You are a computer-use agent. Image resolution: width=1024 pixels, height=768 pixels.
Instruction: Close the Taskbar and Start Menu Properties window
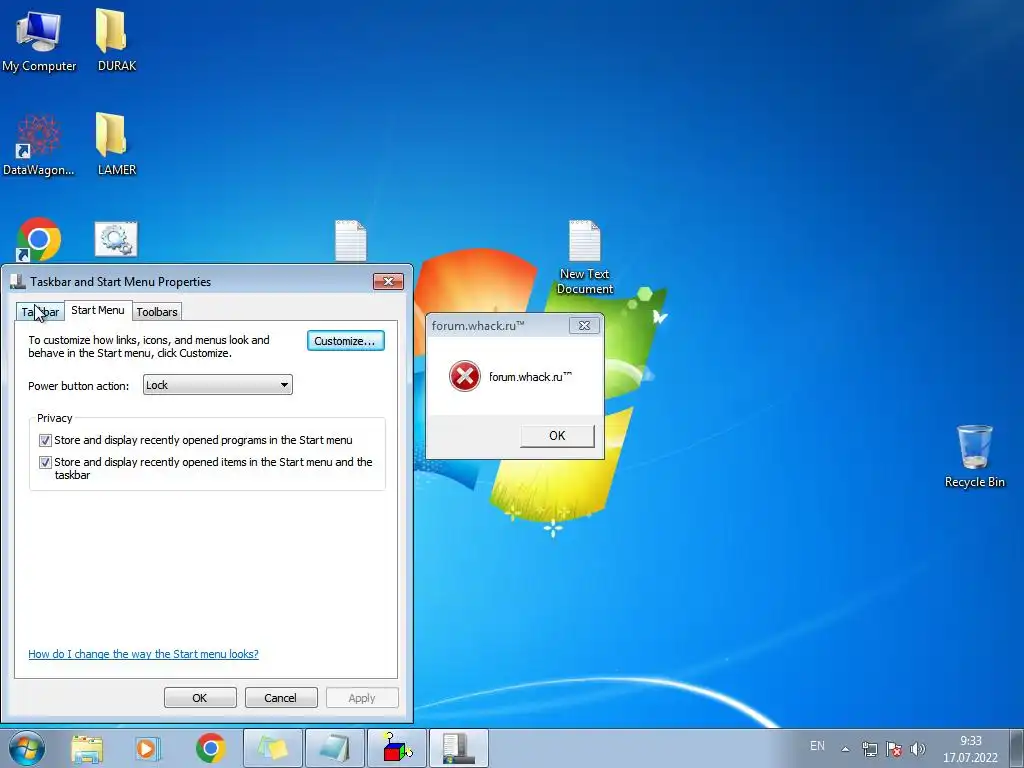(x=389, y=281)
